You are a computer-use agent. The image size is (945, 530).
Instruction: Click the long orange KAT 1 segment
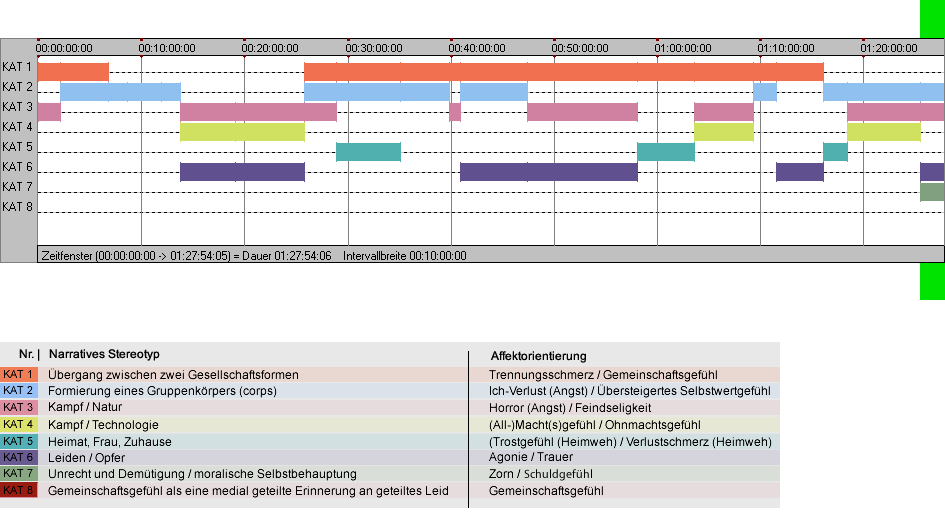(x=564, y=72)
